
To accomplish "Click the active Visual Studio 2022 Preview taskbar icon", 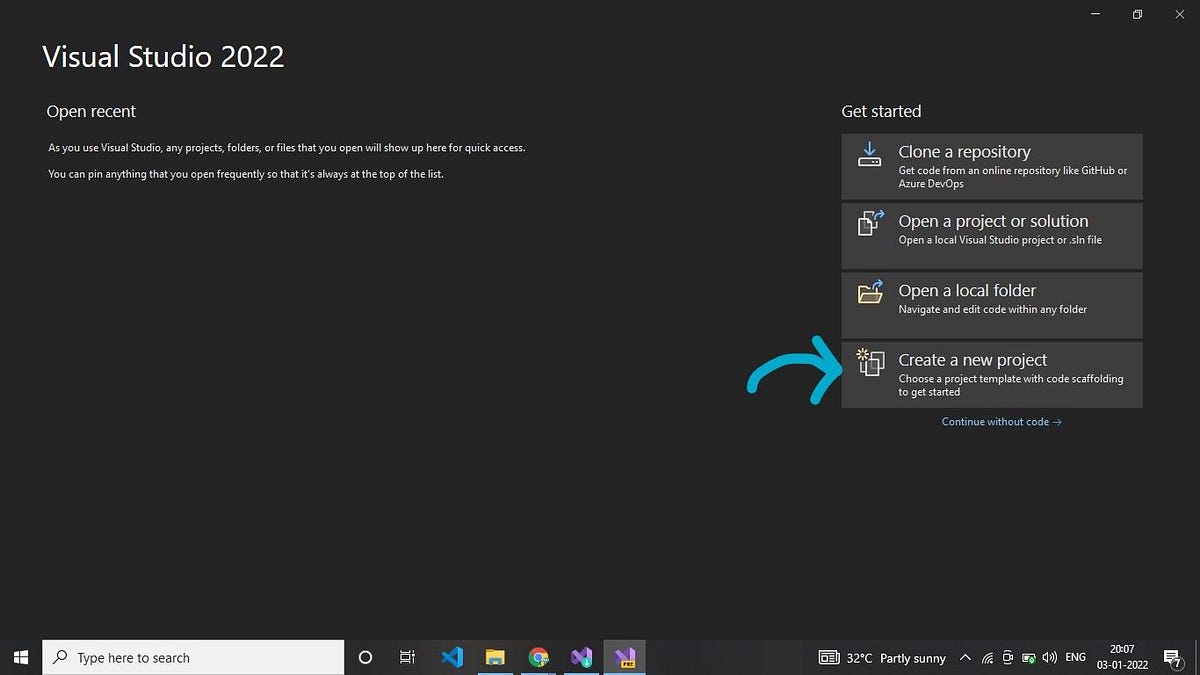I will (625, 657).
